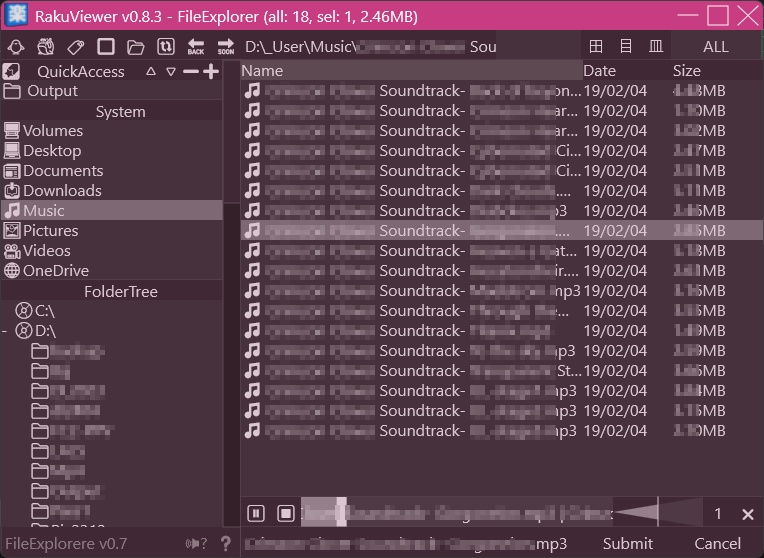Open Documents in System list
Image resolution: width=764 pixels, height=558 pixels.
(112, 171)
